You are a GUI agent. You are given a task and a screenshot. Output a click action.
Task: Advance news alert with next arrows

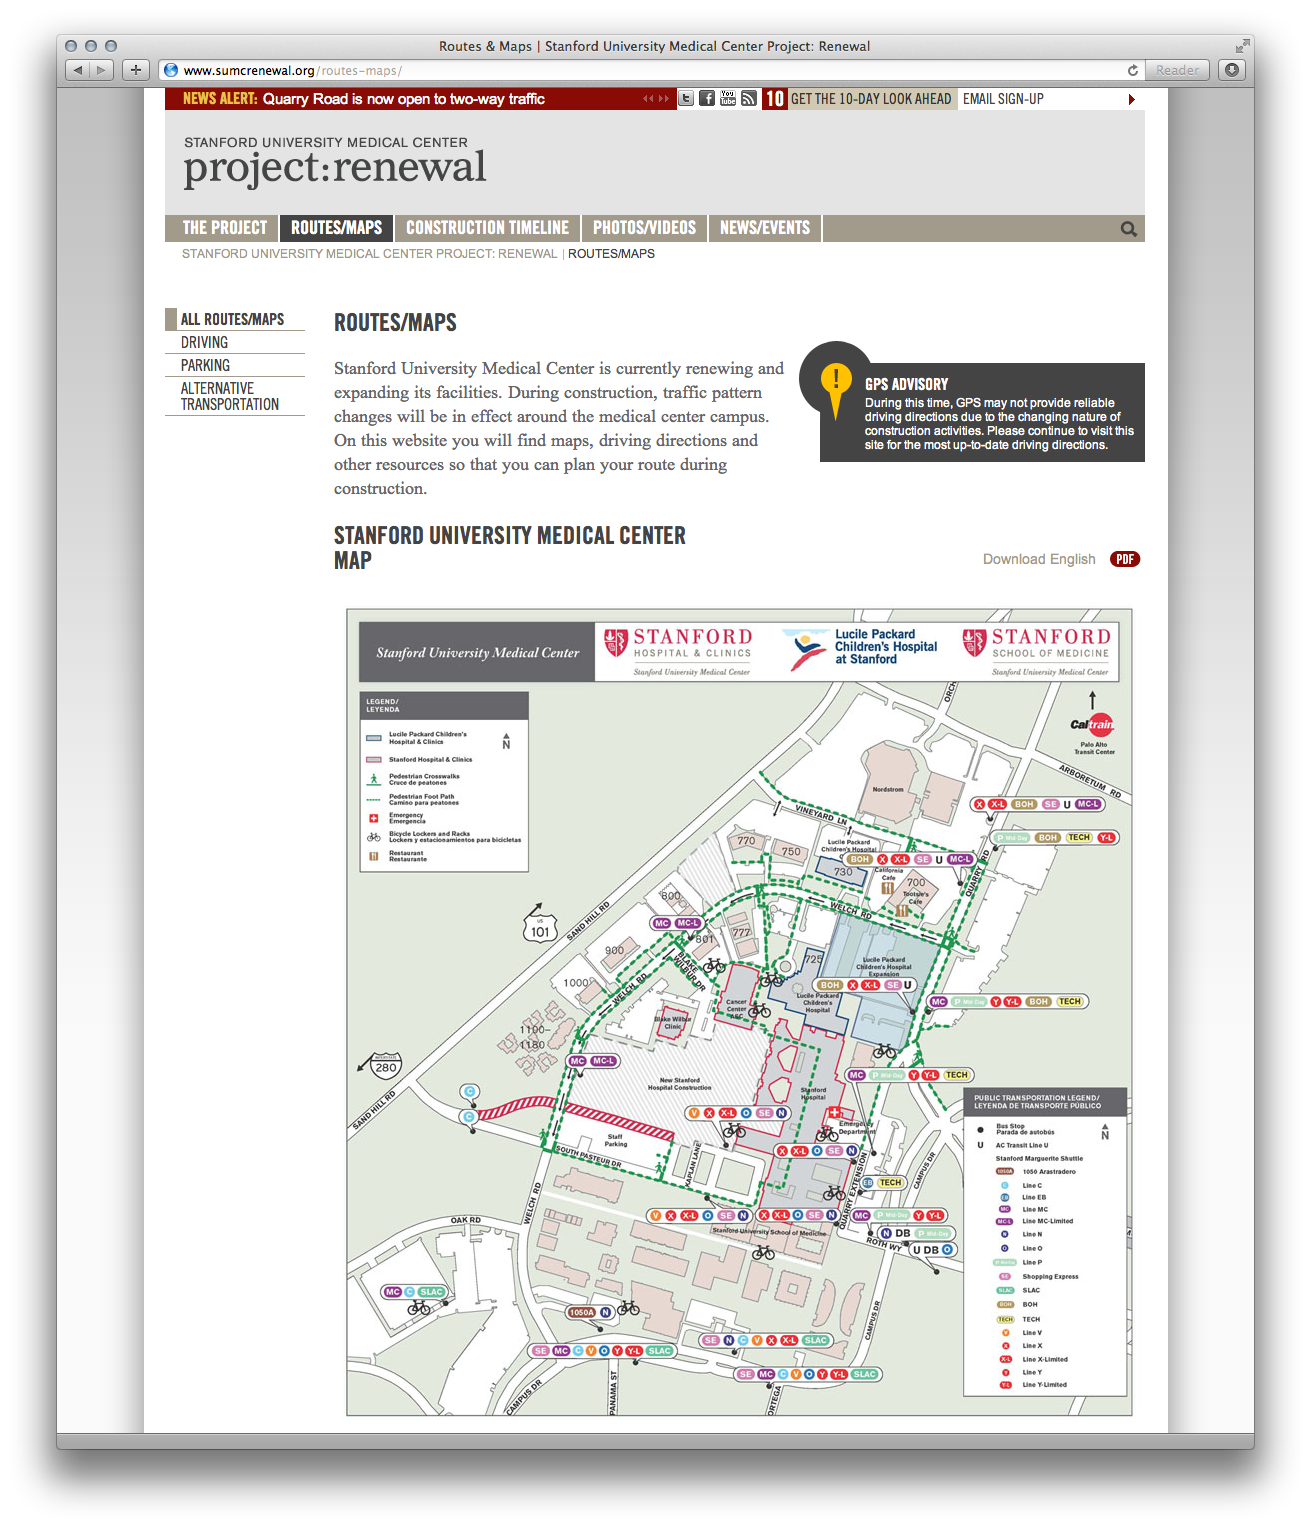click(x=664, y=98)
